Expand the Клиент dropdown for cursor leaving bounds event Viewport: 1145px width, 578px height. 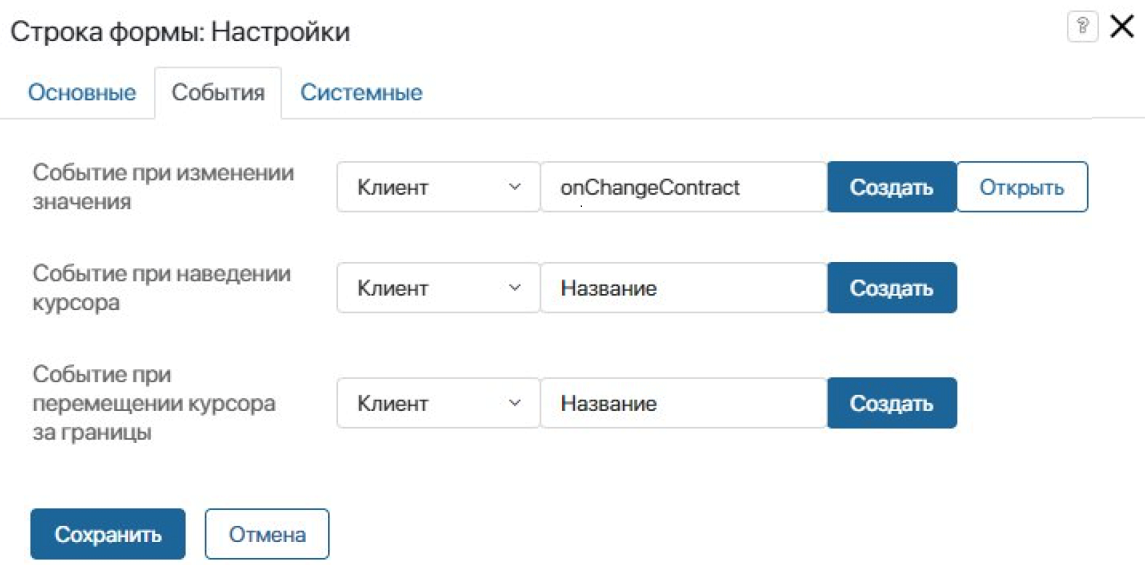437,403
